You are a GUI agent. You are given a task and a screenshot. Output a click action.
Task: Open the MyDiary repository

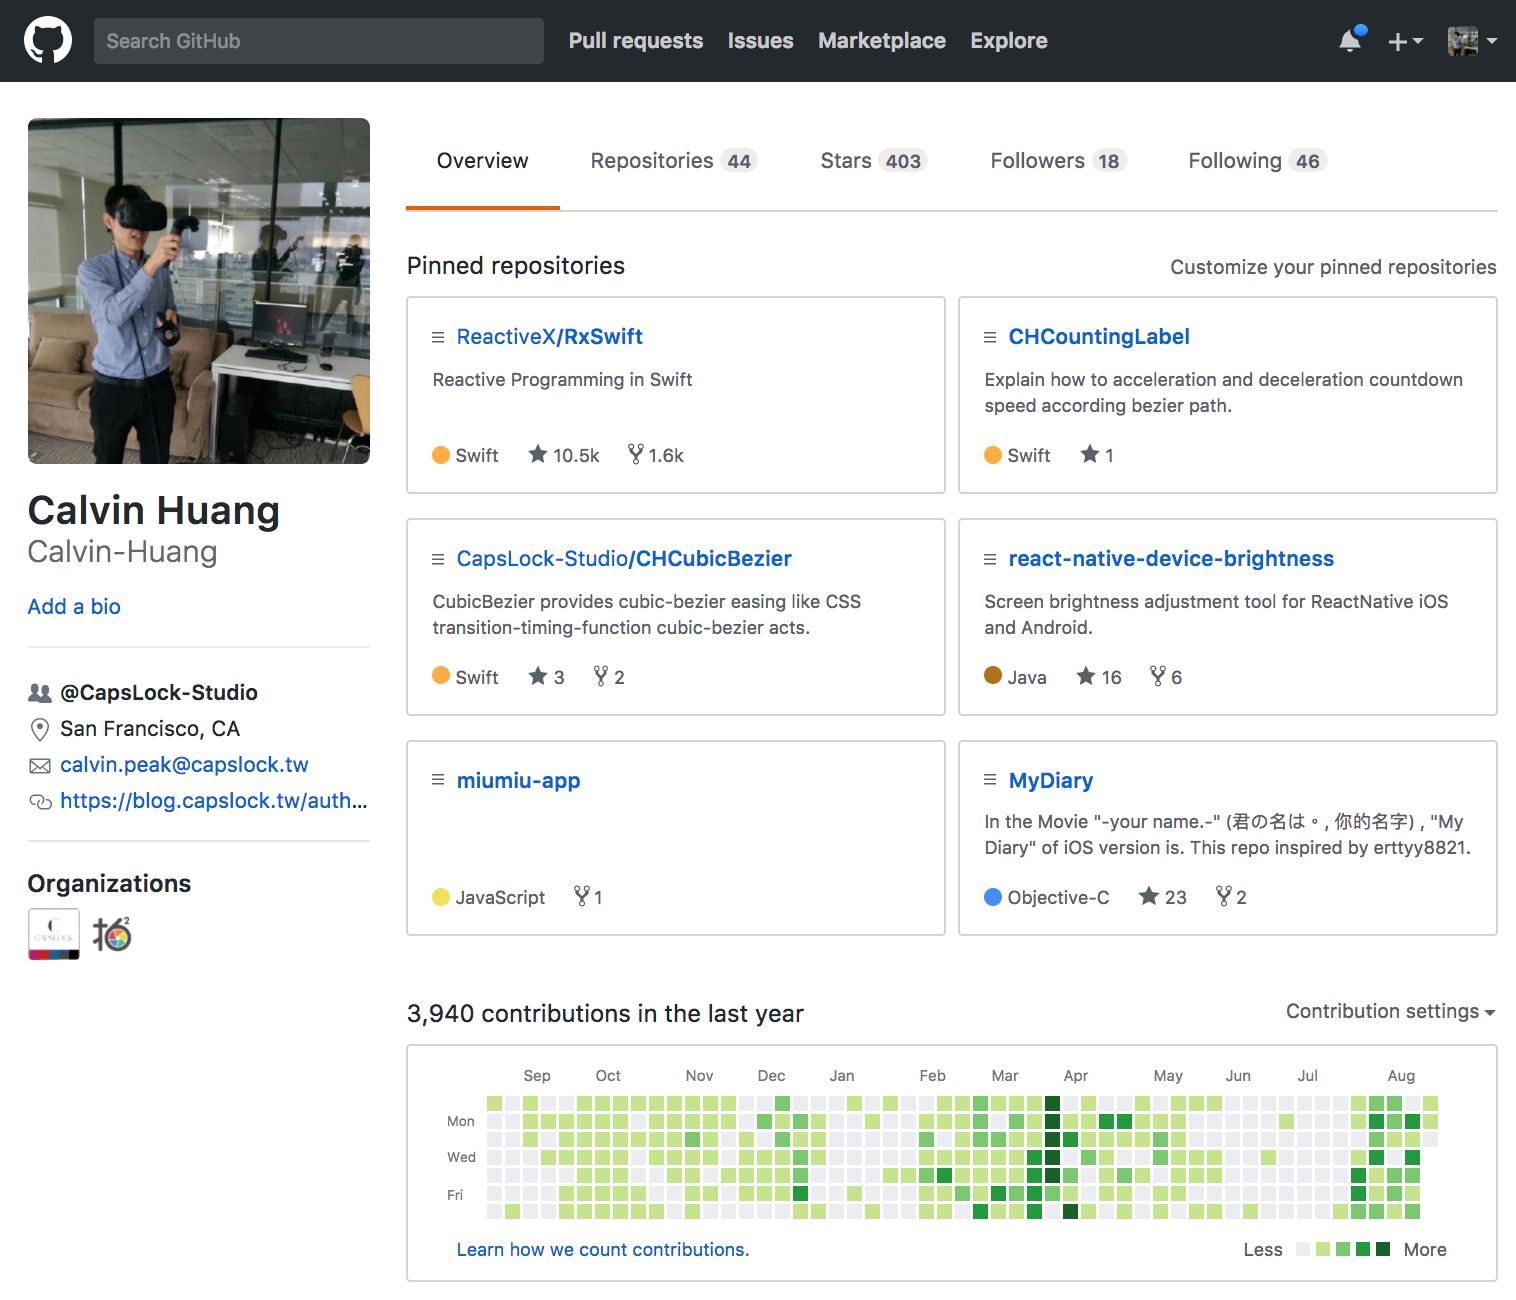(x=1050, y=781)
